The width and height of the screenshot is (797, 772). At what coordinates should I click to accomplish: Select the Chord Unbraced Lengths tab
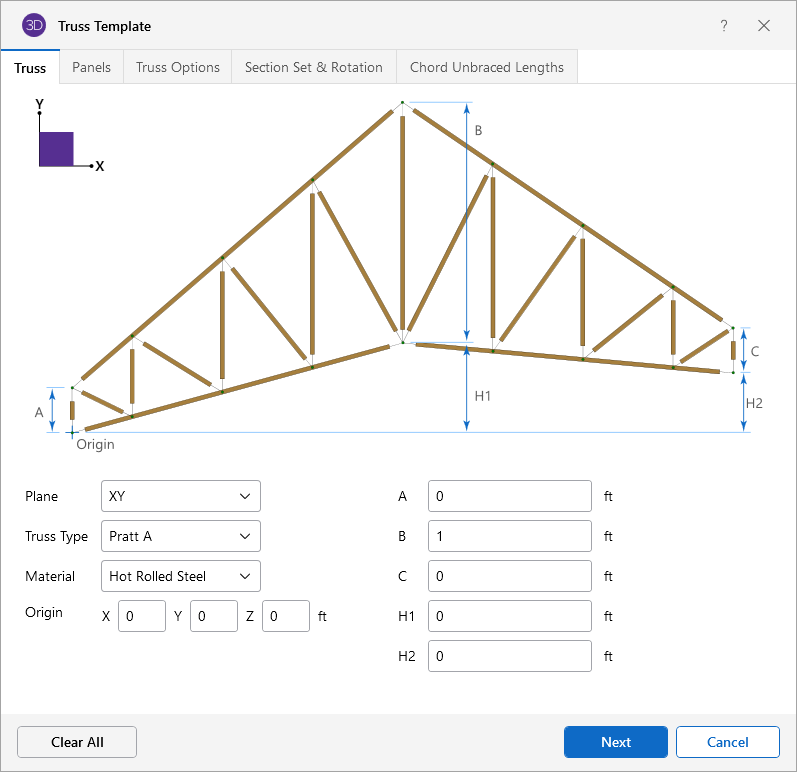[487, 67]
